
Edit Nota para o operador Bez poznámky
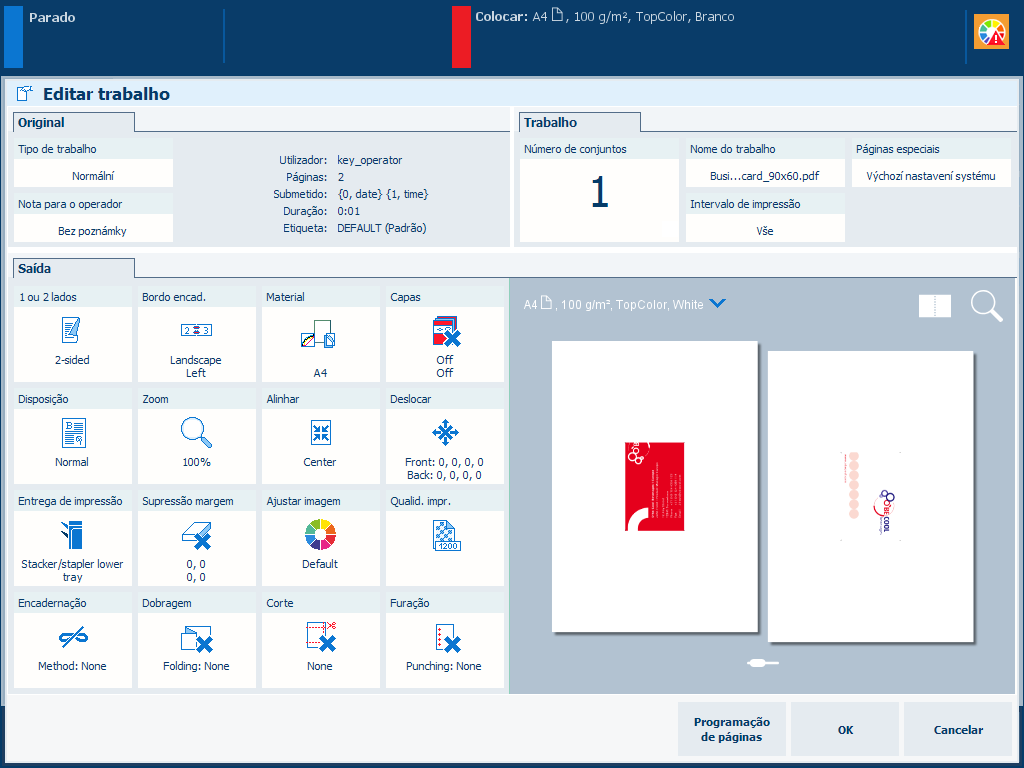(93, 229)
